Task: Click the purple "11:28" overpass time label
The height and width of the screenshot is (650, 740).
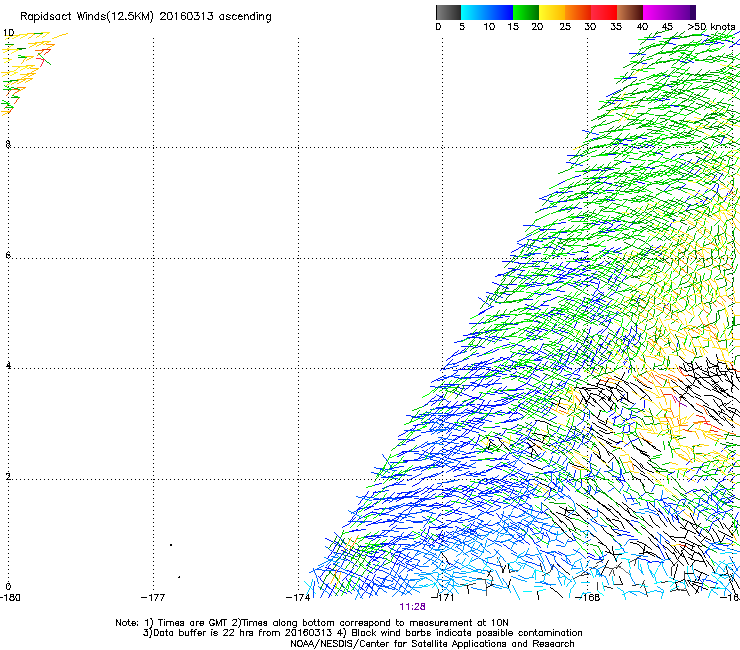Action: click(x=412, y=607)
